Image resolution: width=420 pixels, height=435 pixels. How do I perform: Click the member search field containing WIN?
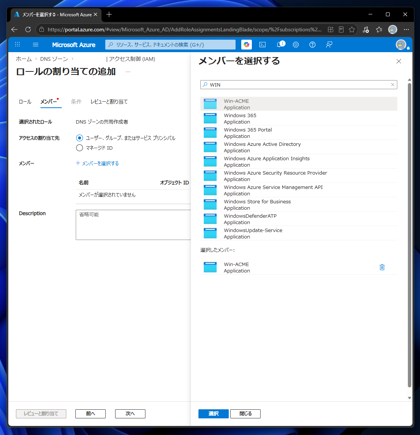[x=299, y=85]
